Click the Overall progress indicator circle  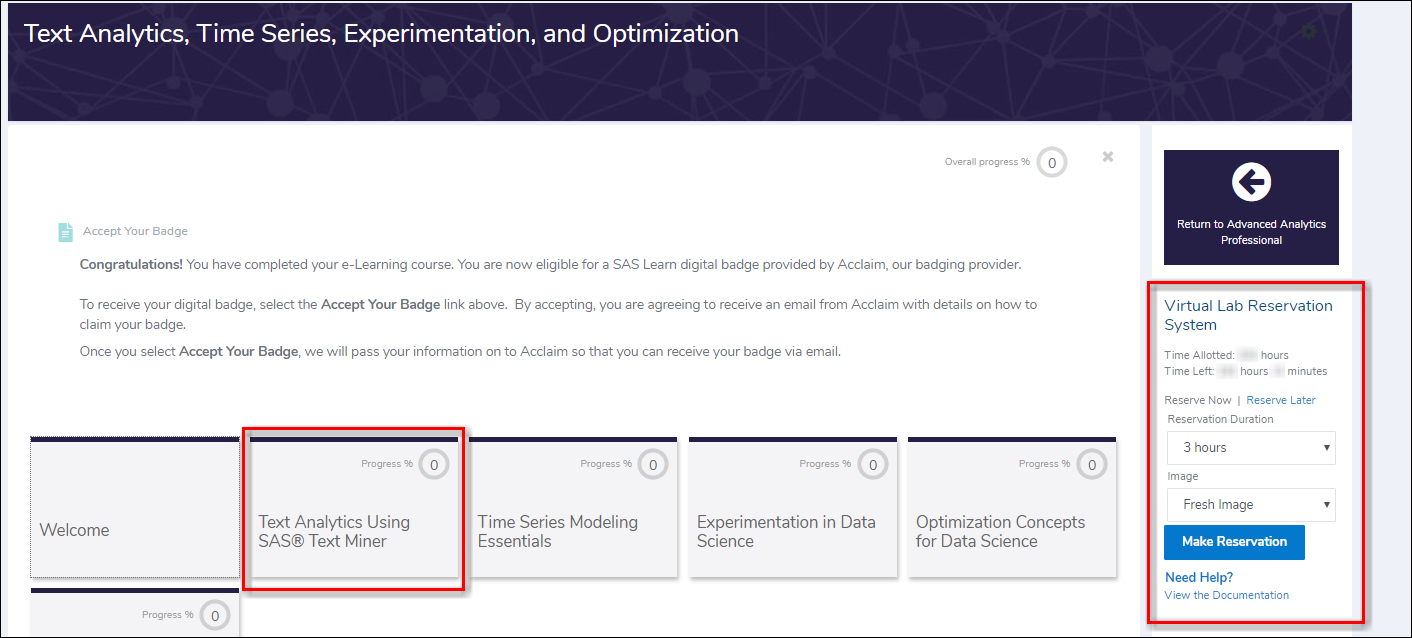point(1051,161)
